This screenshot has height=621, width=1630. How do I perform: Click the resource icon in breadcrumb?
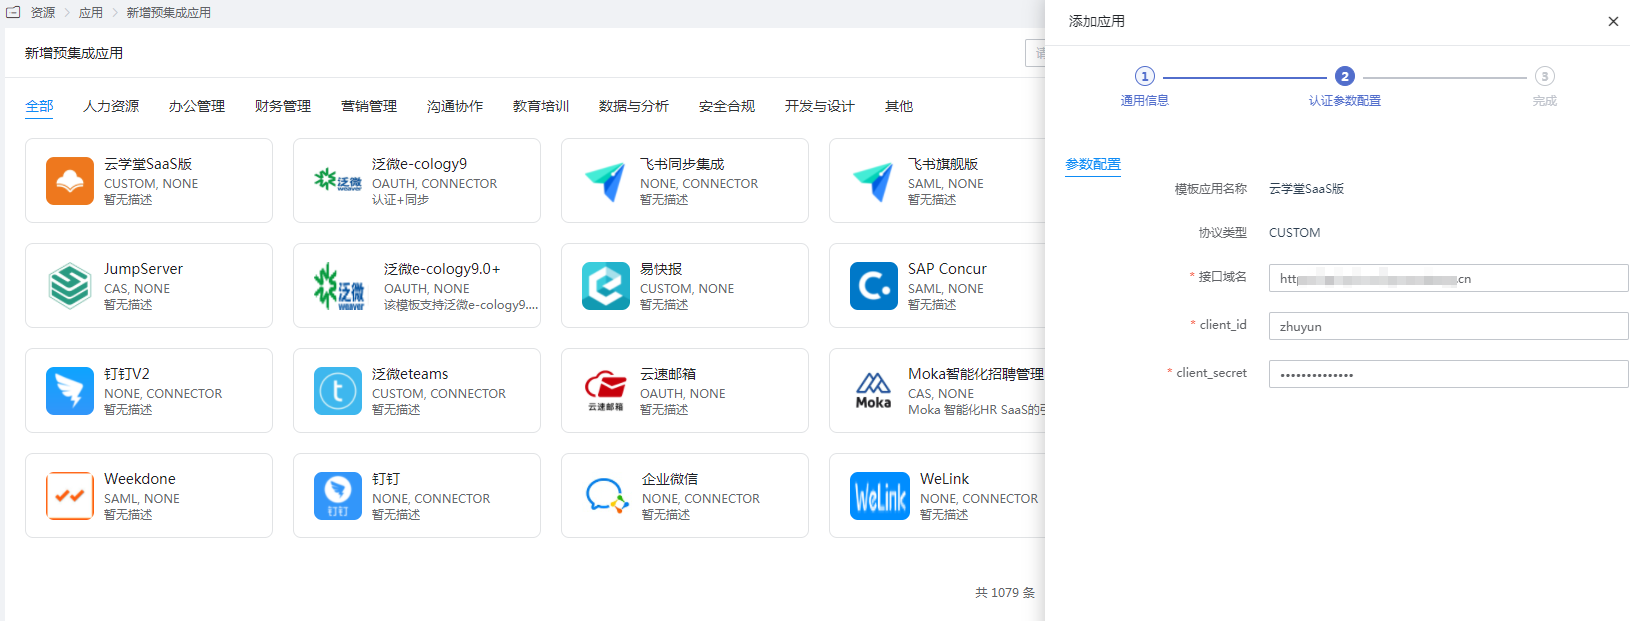pyautogui.click(x=13, y=12)
